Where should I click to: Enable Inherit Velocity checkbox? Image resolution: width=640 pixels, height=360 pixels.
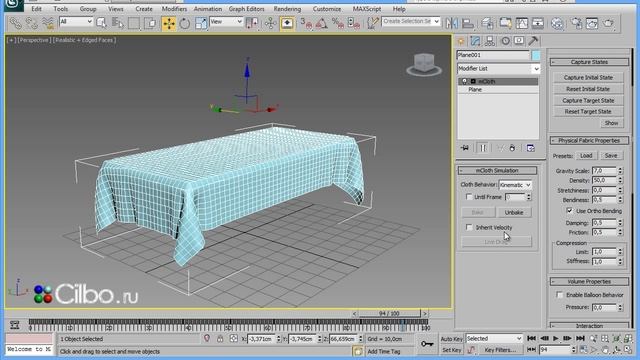(469, 227)
